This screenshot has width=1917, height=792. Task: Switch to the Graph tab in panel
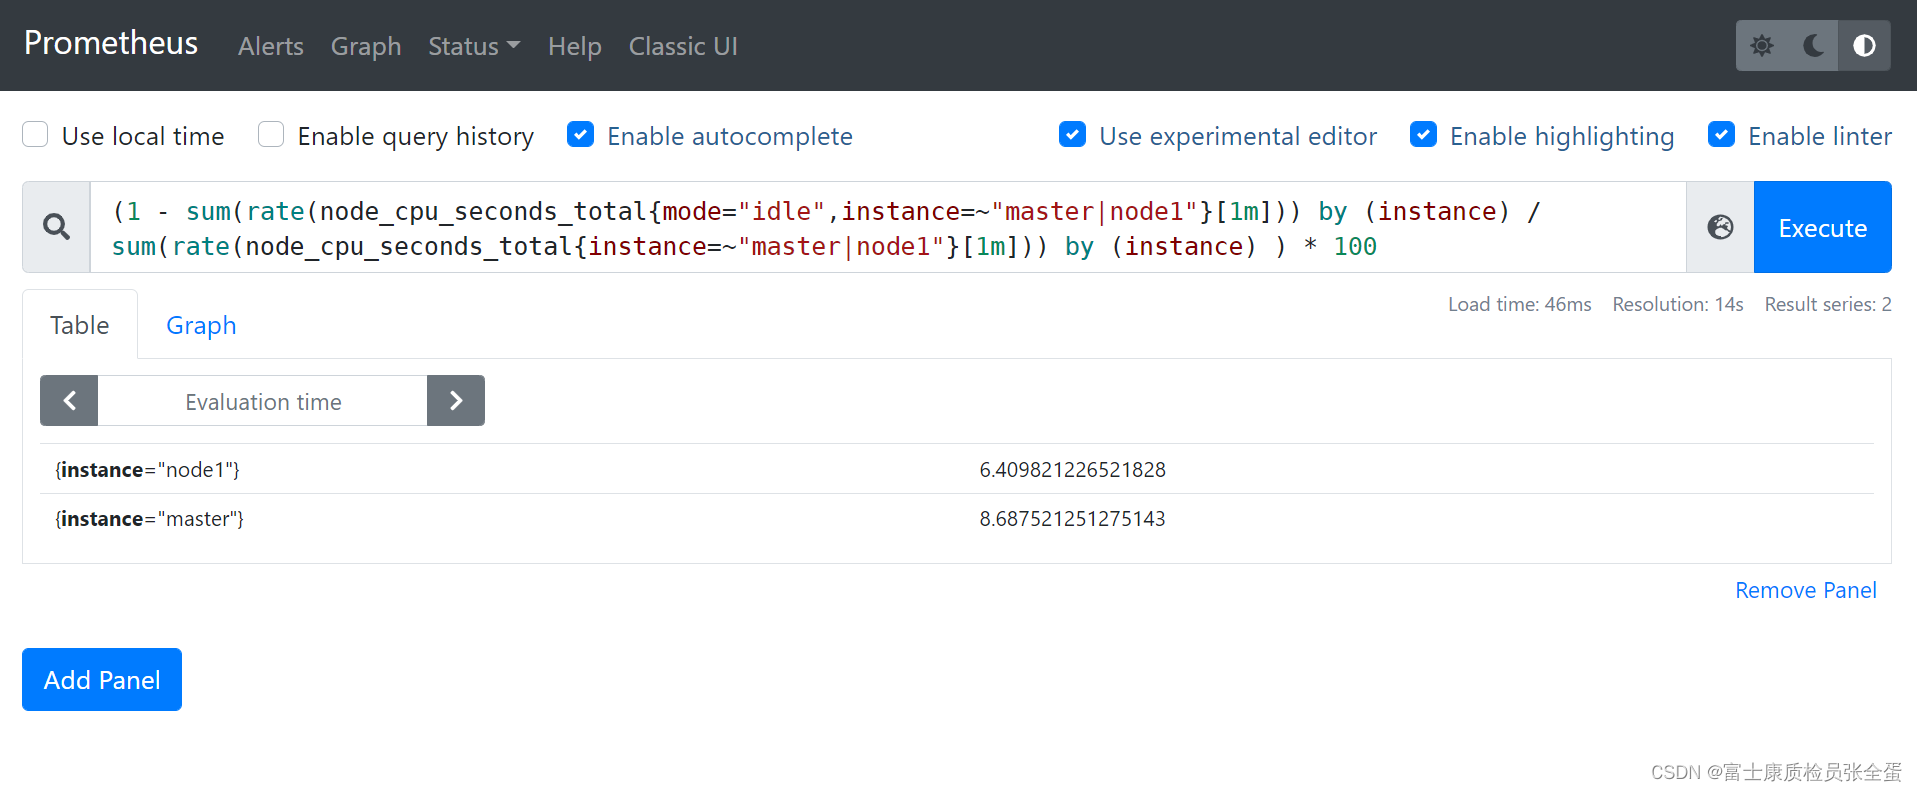click(201, 325)
